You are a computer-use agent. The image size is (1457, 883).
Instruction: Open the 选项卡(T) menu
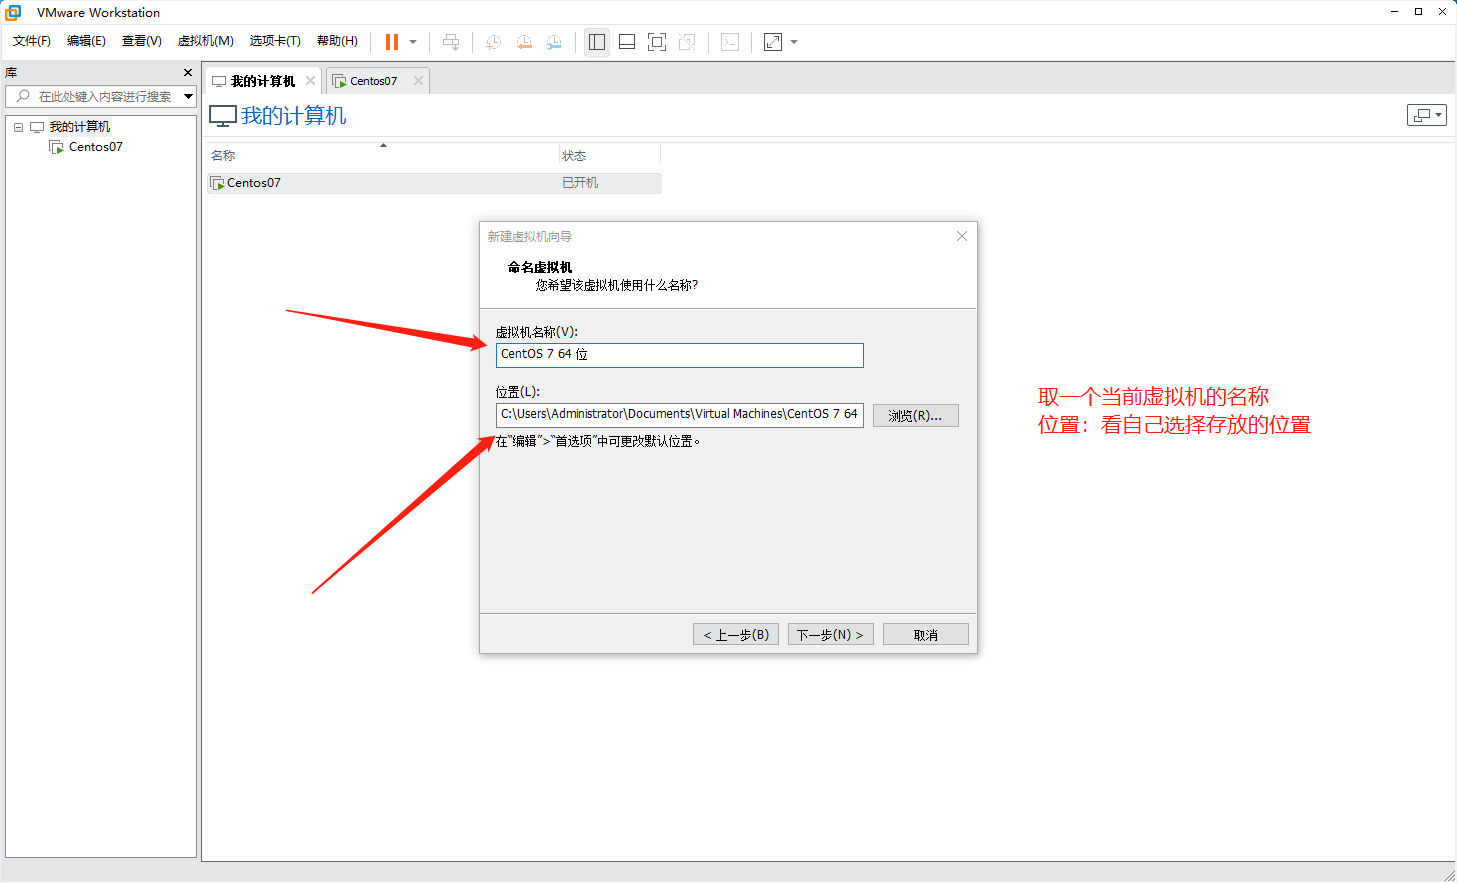(x=275, y=41)
